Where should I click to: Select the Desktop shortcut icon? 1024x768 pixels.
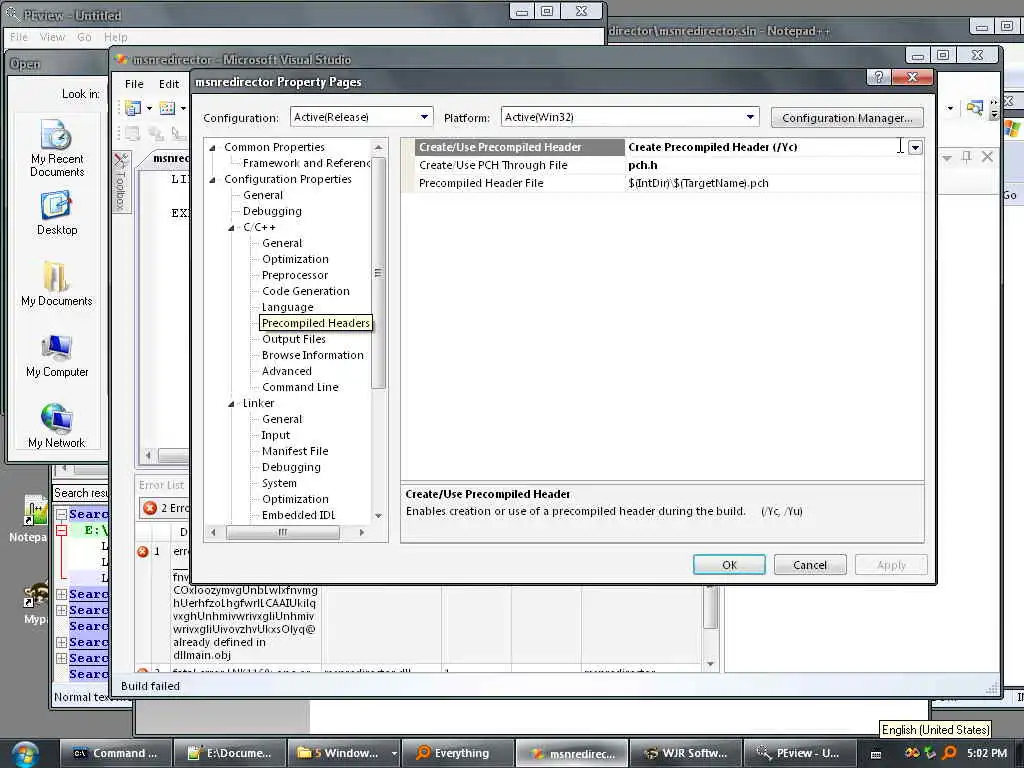tap(57, 213)
